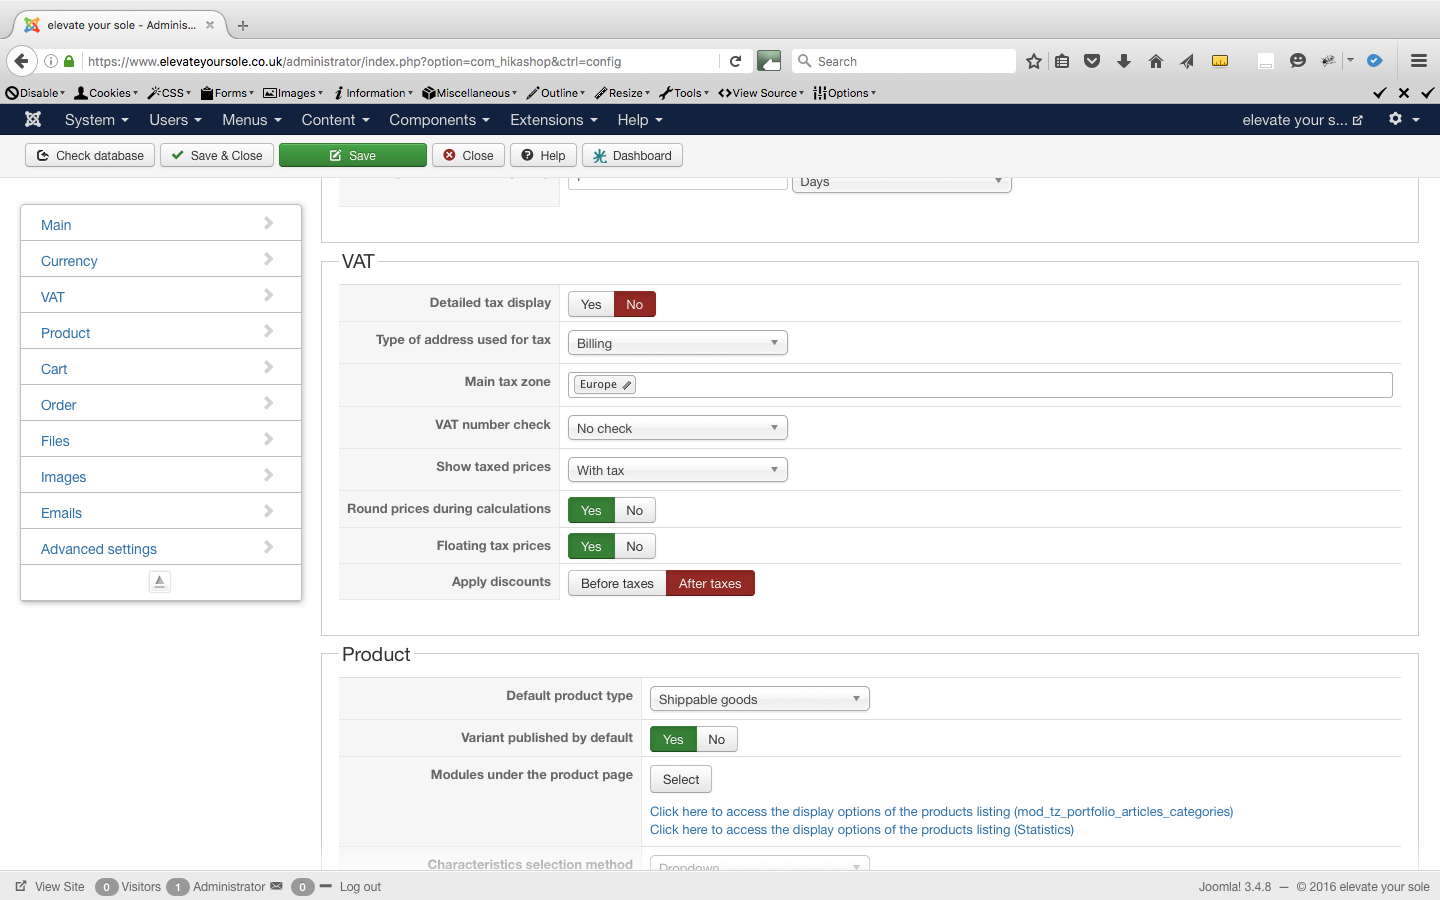Apply discounts After taxes

(710, 583)
